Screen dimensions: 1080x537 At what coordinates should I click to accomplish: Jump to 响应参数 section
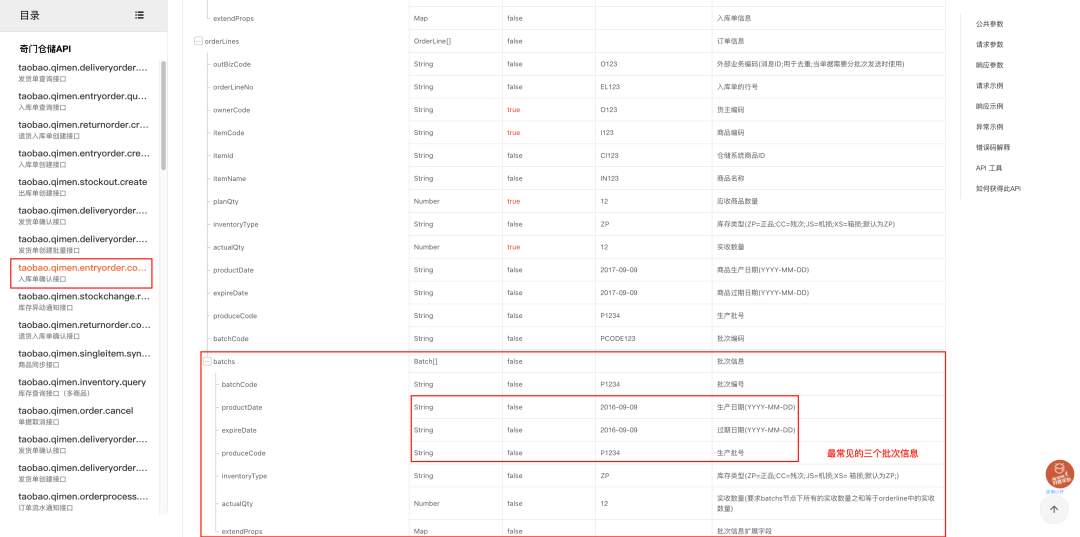pyautogui.click(x=989, y=65)
